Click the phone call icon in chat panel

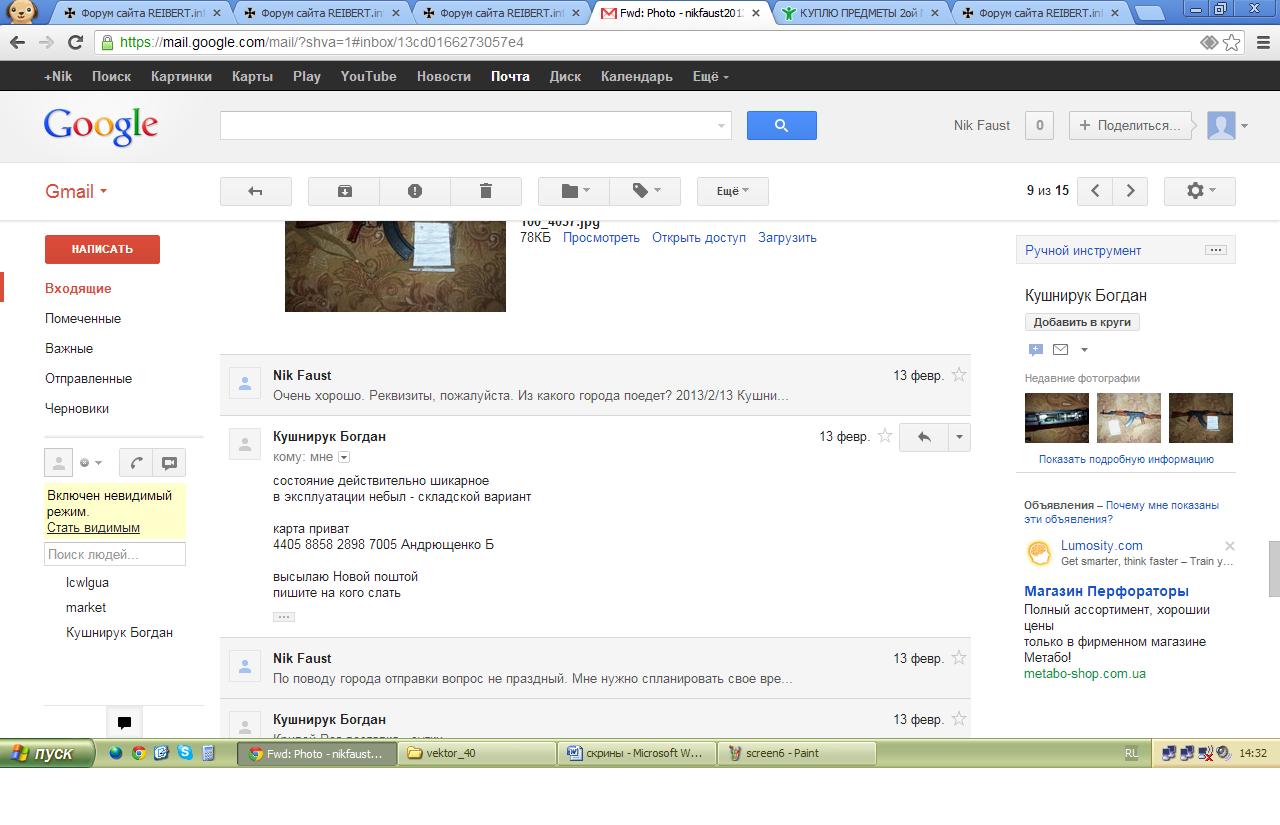136,463
